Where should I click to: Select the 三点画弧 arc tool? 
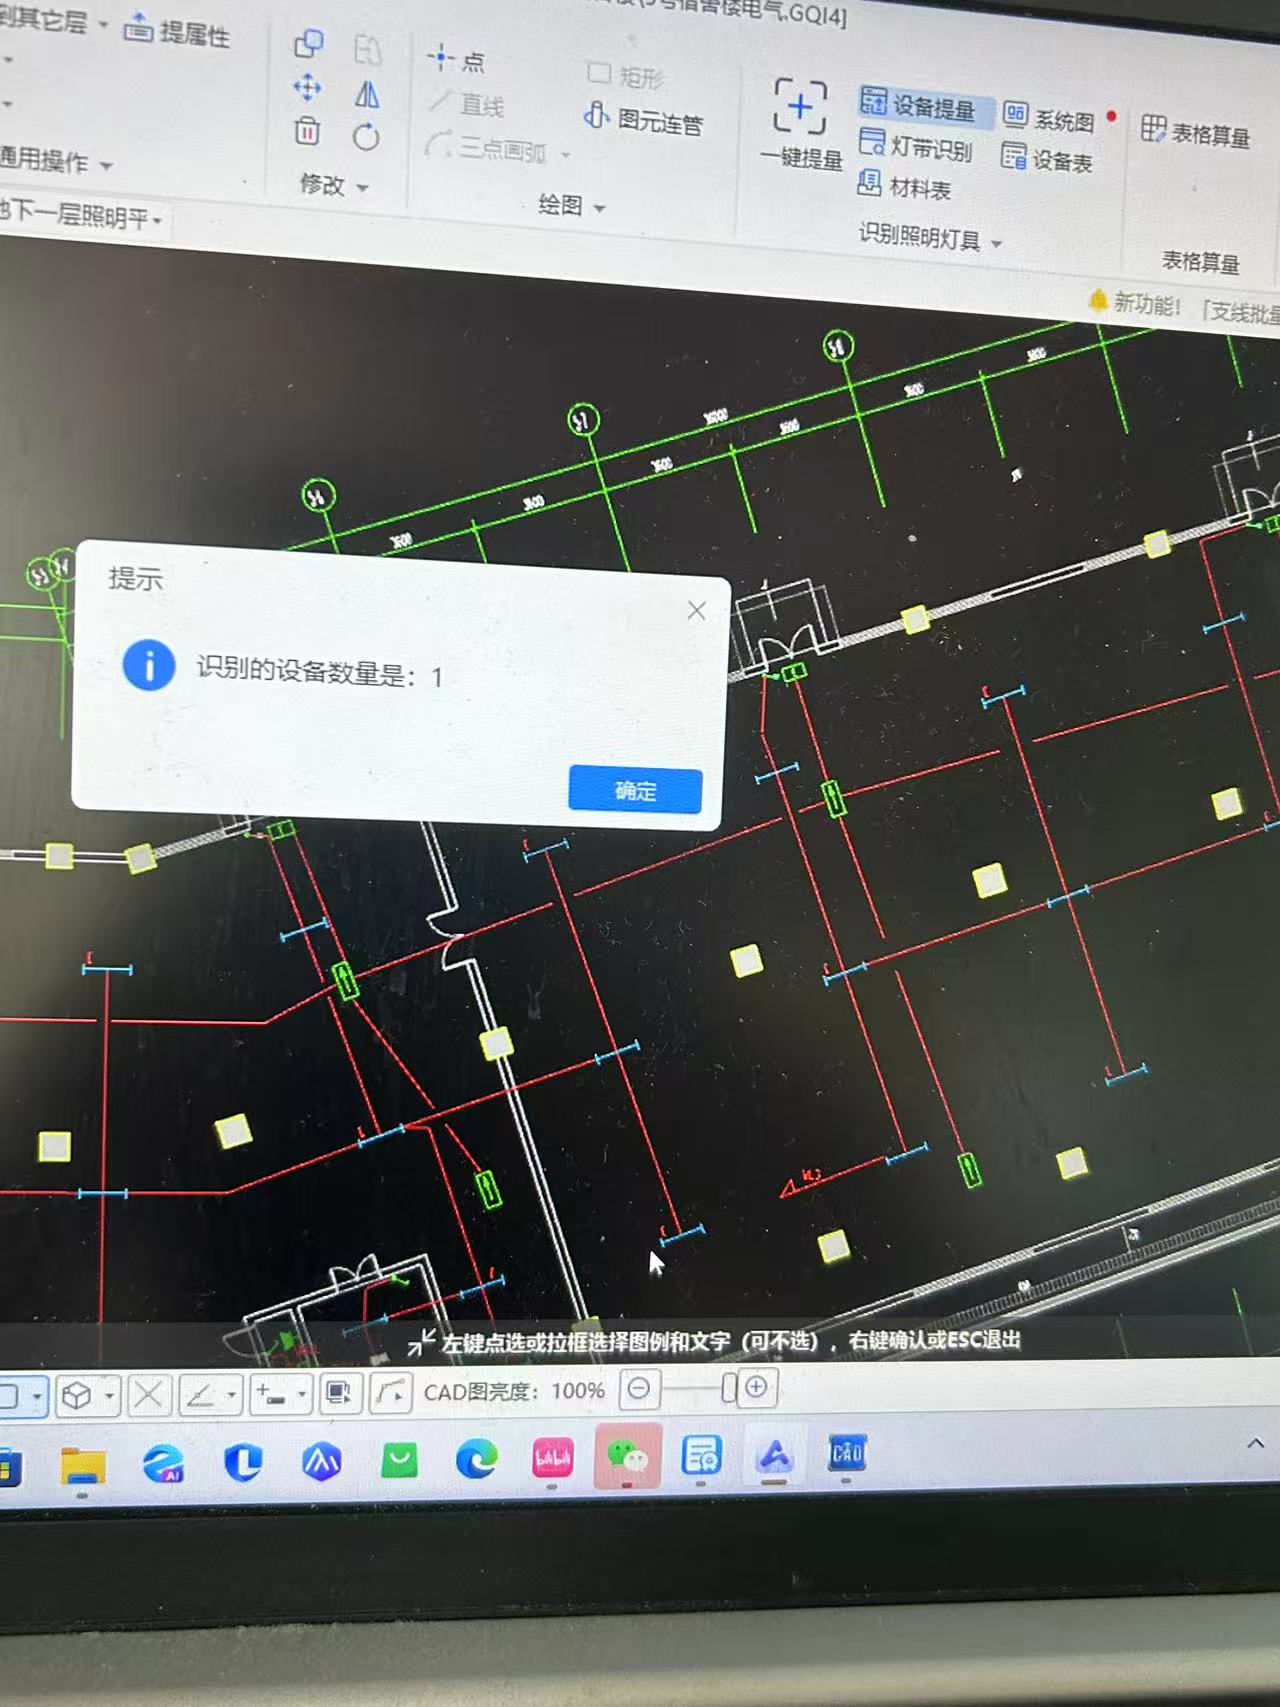point(487,148)
